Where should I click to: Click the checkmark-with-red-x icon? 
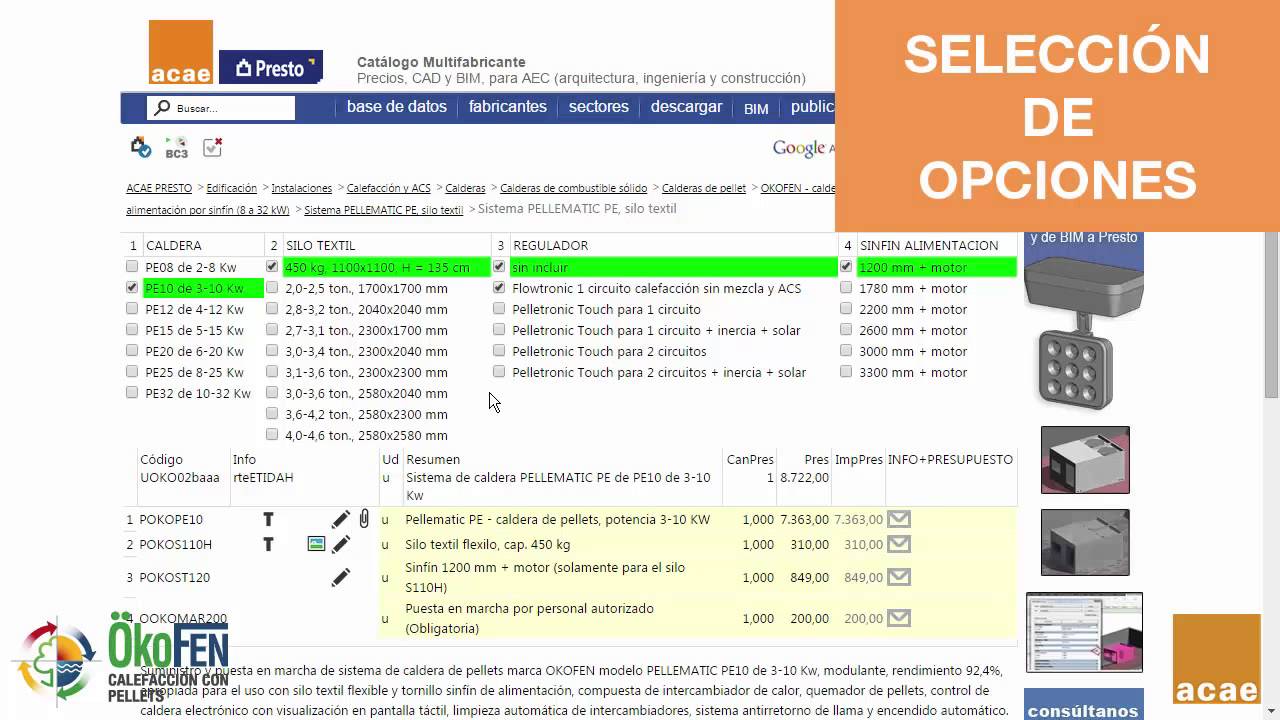tap(212, 148)
